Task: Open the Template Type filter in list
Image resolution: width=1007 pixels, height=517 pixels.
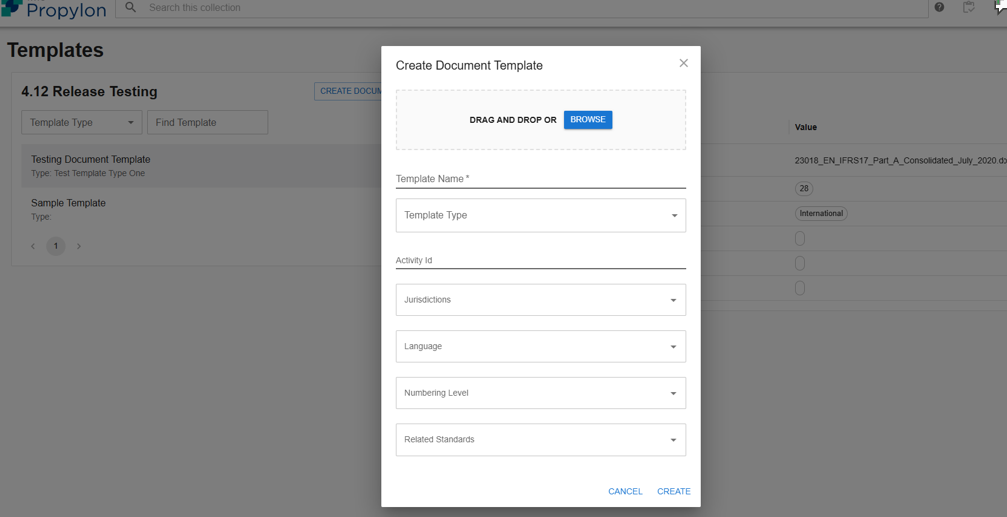Action: tap(81, 123)
